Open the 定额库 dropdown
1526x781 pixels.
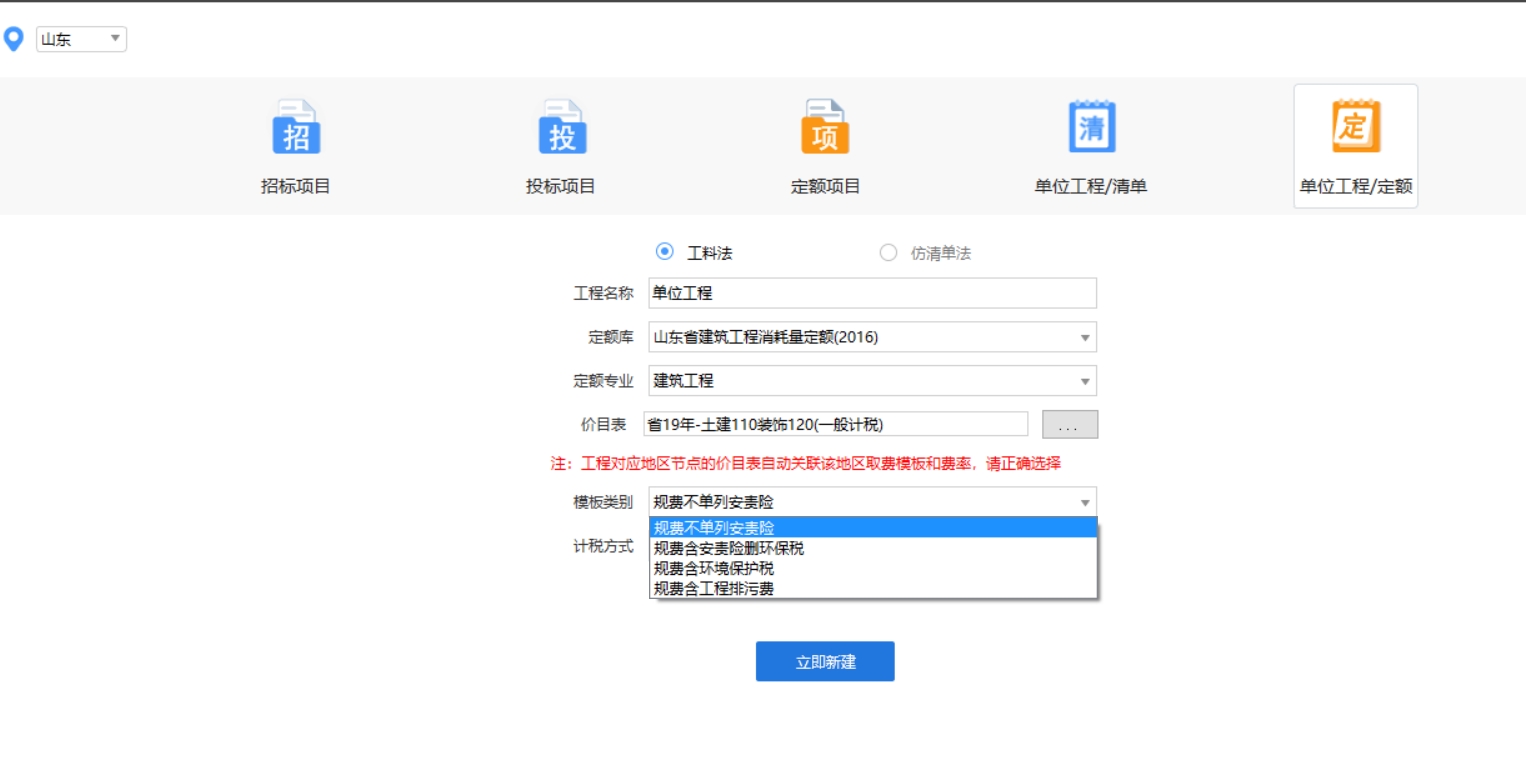pyautogui.click(x=872, y=337)
